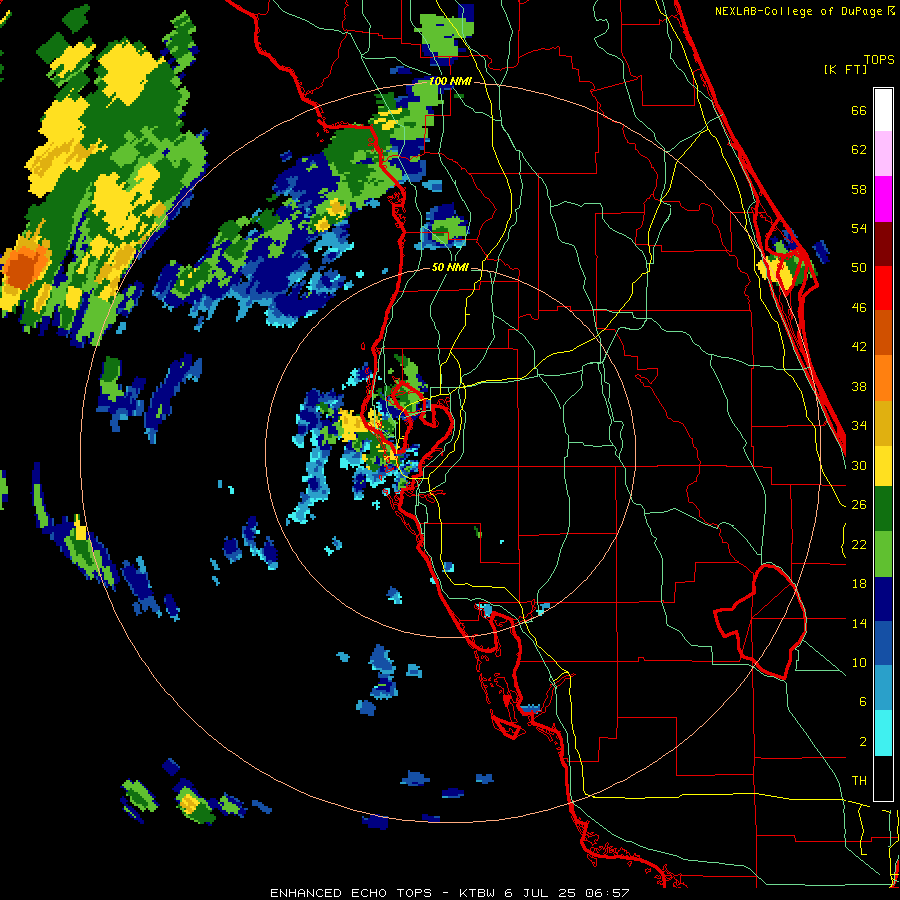Click the legend value 34
This screenshot has width=900, height=900.
click(x=859, y=426)
